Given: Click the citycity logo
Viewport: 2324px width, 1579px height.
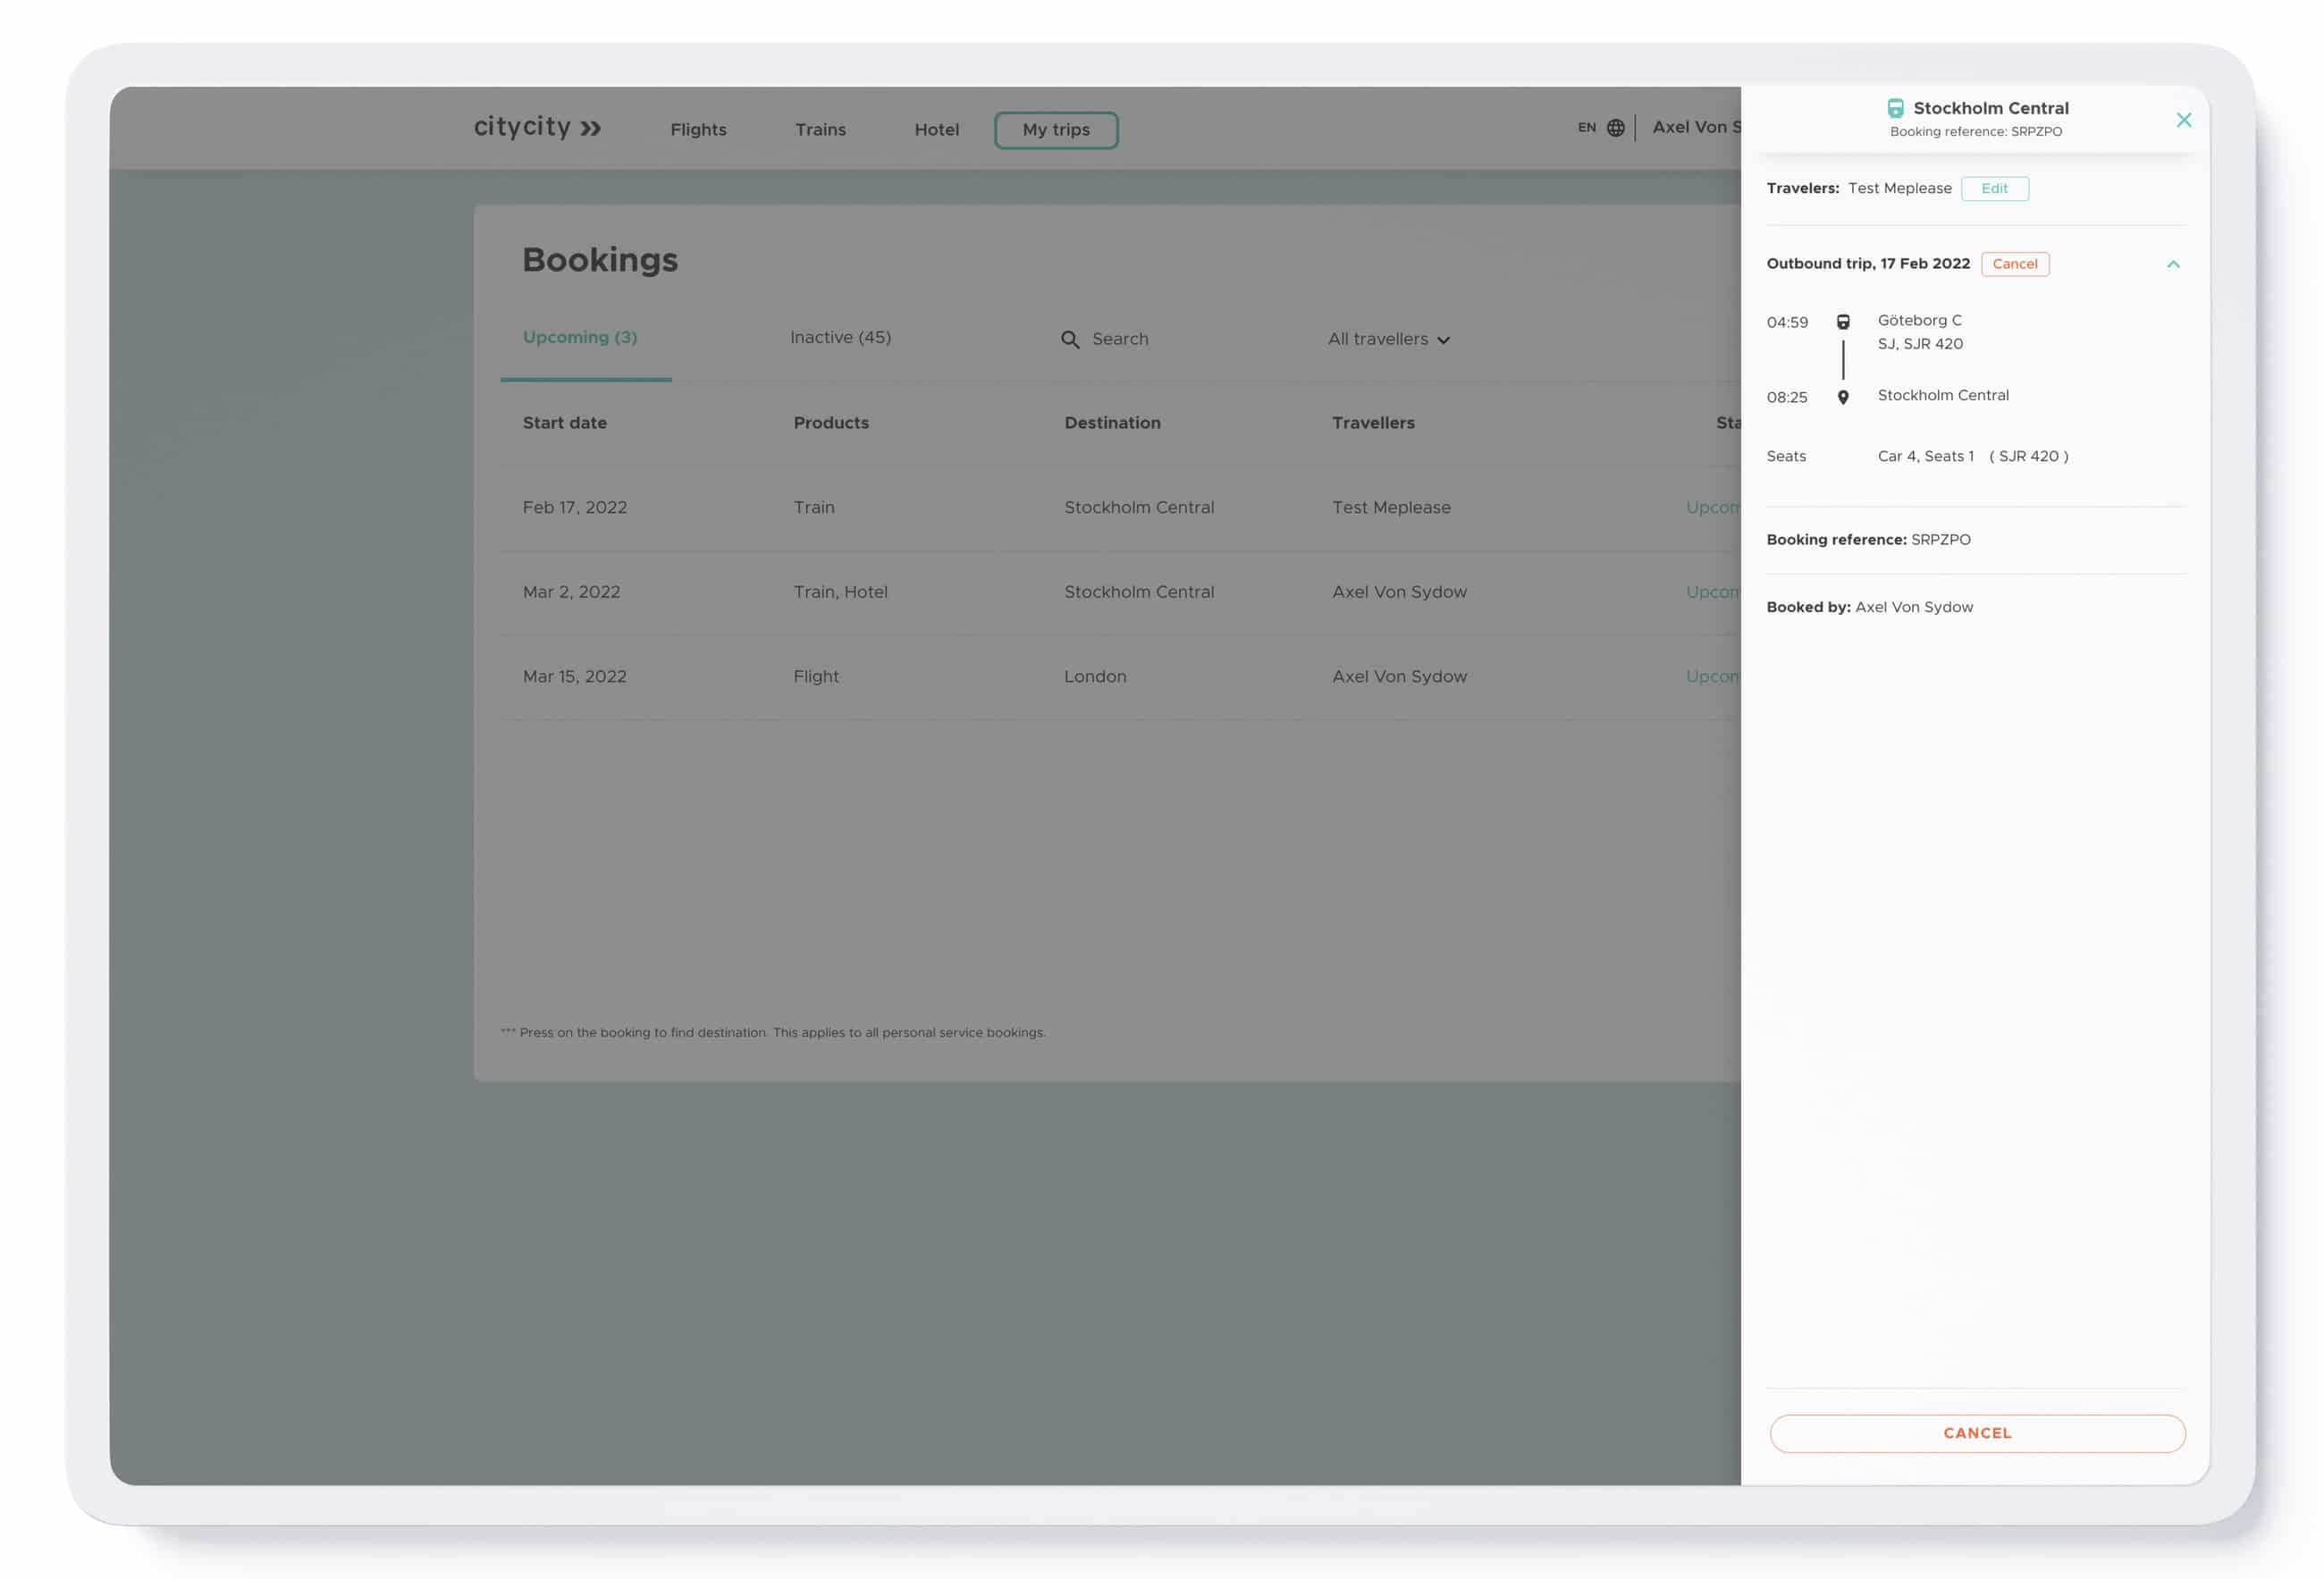Looking at the screenshot, I should [537, 127].
